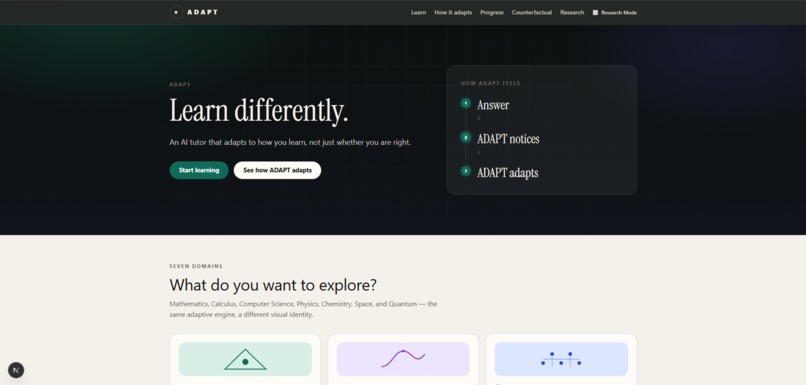Viewport: 806px width, 385px height.
Task: Click the SEVEN DOMAINS label
Action: click(196, 266)
